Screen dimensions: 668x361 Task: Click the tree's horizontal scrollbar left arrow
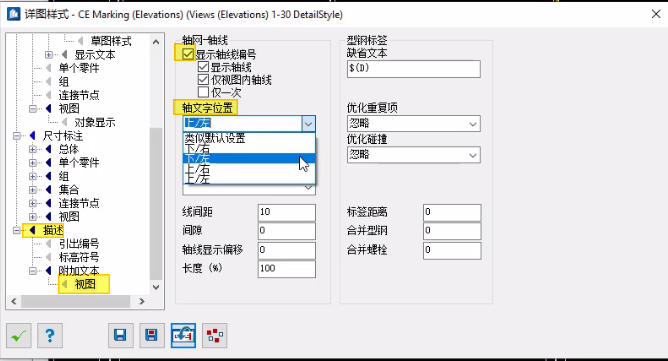[14, 301]
